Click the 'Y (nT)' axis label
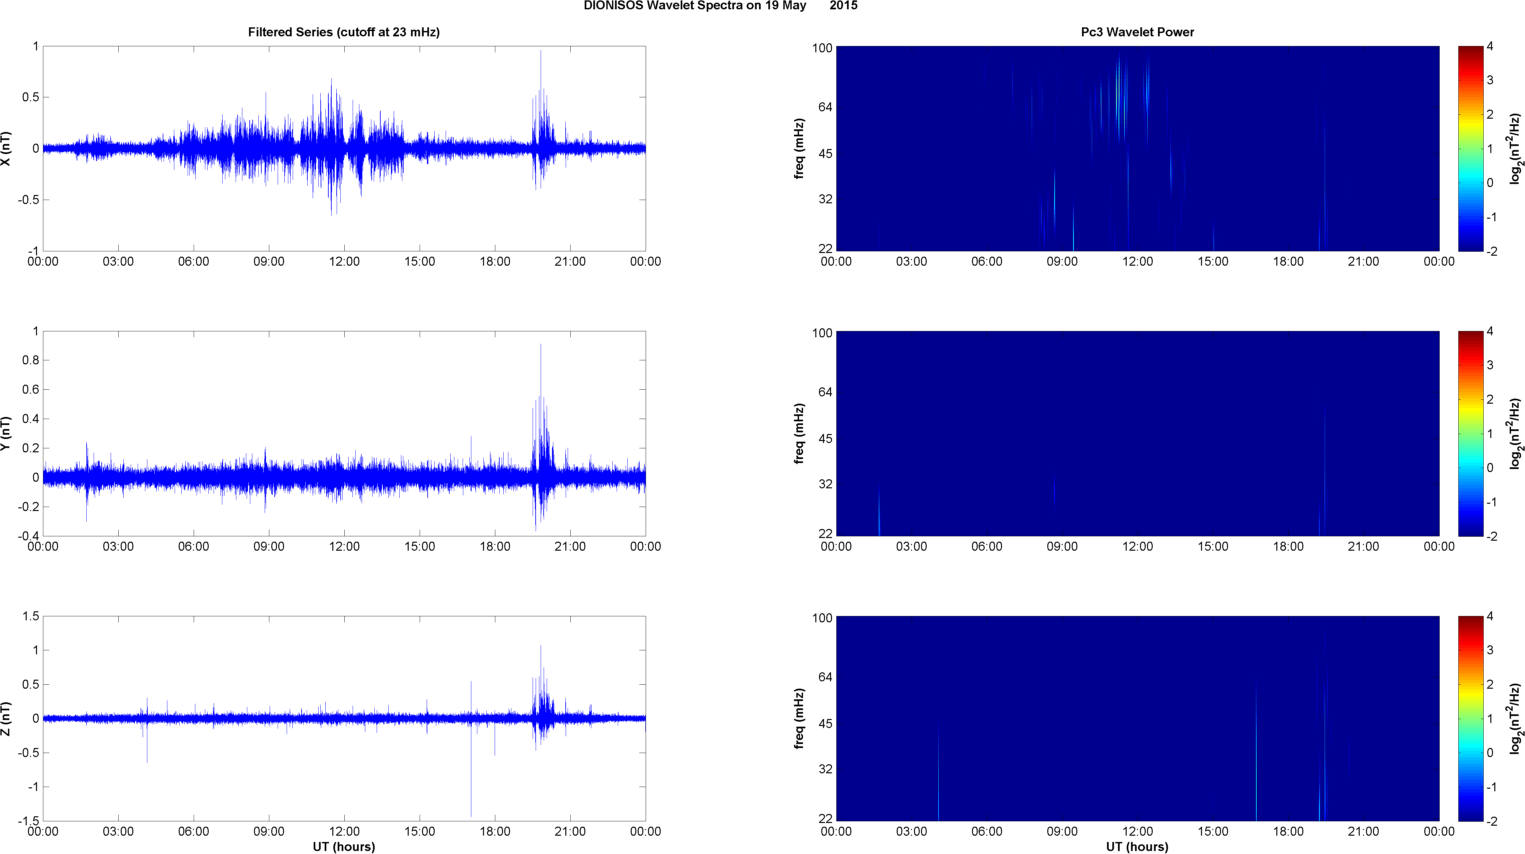This screenshot has width=1525, height=854. 7,434
